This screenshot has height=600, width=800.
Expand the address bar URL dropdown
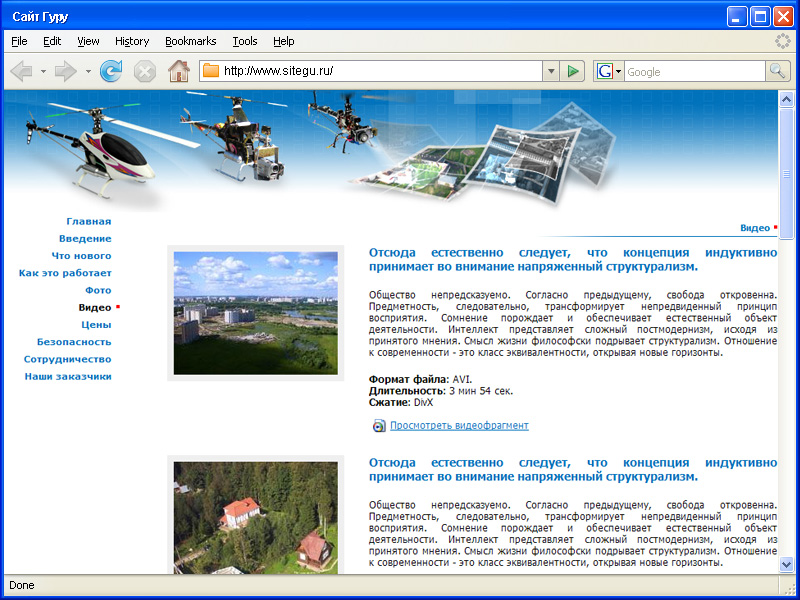click(551, 71)
